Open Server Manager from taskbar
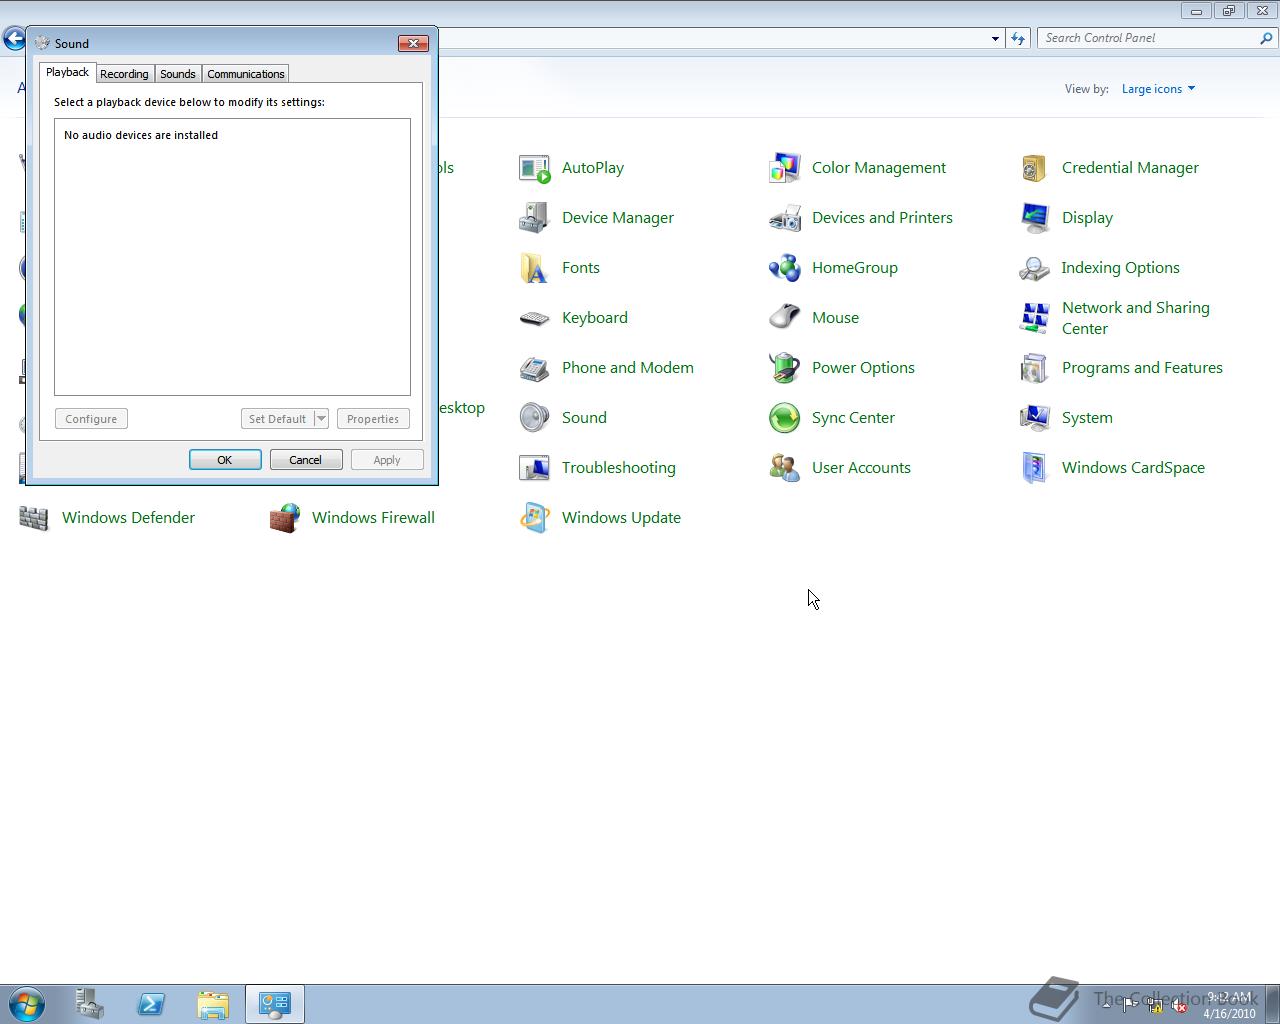The width and height of the screenshot is (1280, 1024). click(x=89, y=1004)
